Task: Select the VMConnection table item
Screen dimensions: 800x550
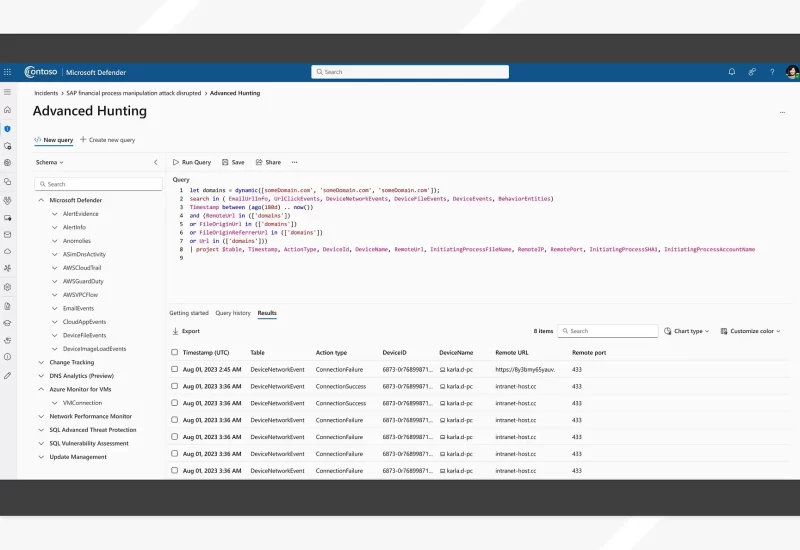Action: pyautogui.click(x=83, y=403)
